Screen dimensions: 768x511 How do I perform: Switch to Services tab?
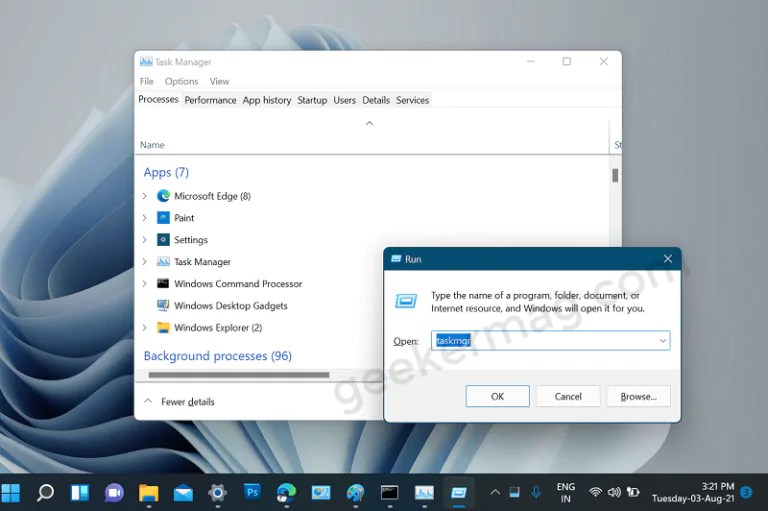coord(412,100)
